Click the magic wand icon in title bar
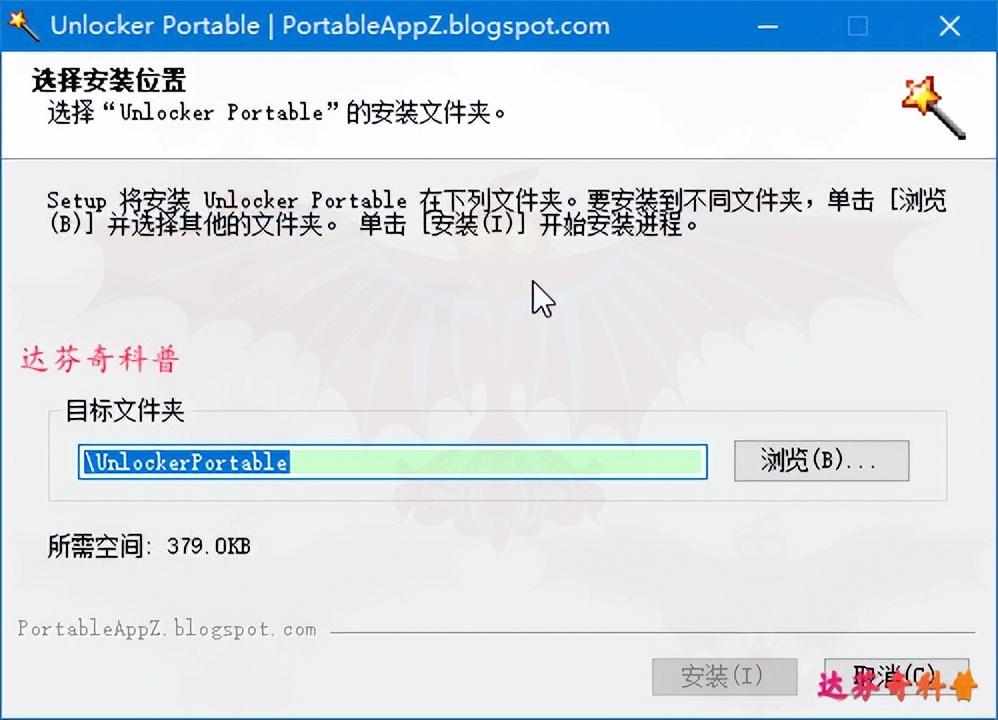Screen dimensions: 998x720 tap(24, 25)
